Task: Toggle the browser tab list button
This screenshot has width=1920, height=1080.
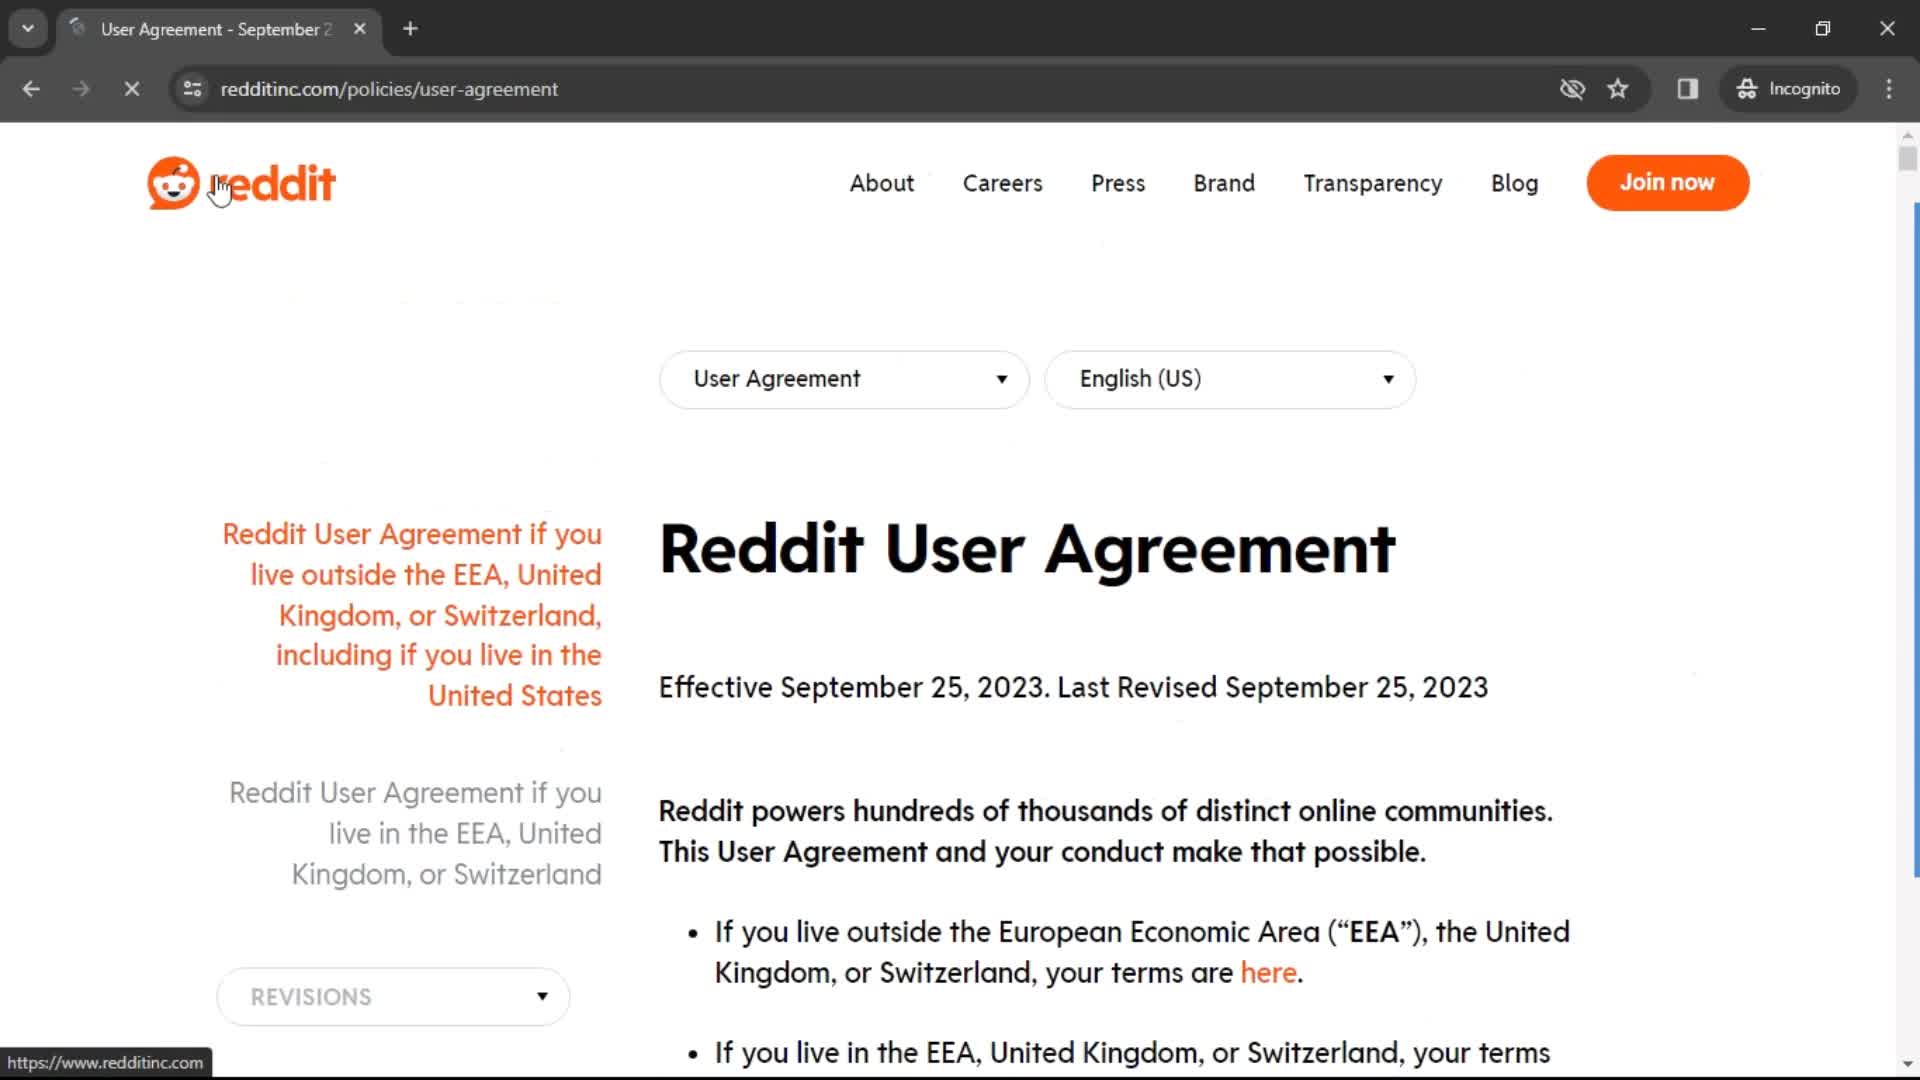Action: (x=28, y=29)
